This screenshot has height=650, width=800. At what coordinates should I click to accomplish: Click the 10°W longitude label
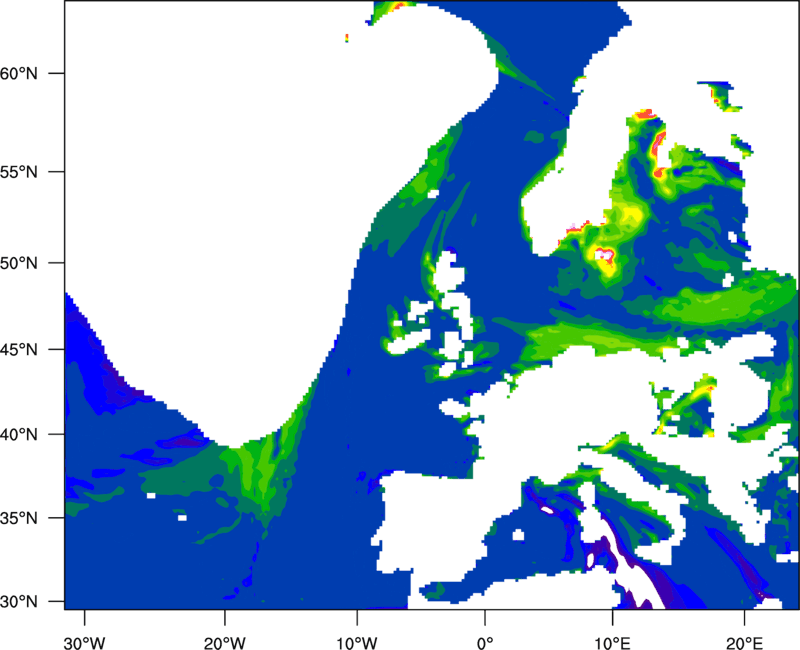356,643
